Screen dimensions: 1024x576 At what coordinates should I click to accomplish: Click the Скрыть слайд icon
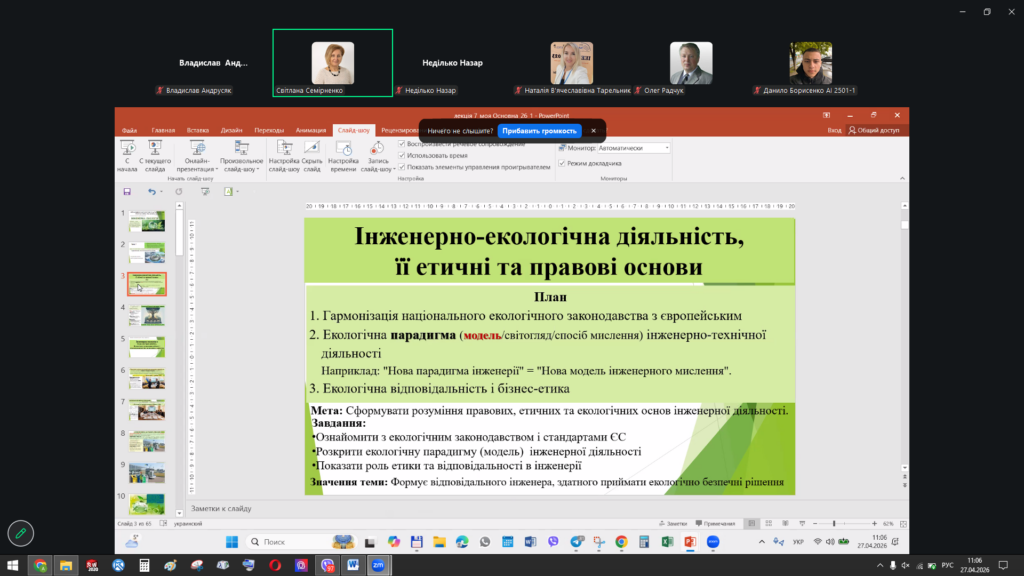tap(312, 155)
